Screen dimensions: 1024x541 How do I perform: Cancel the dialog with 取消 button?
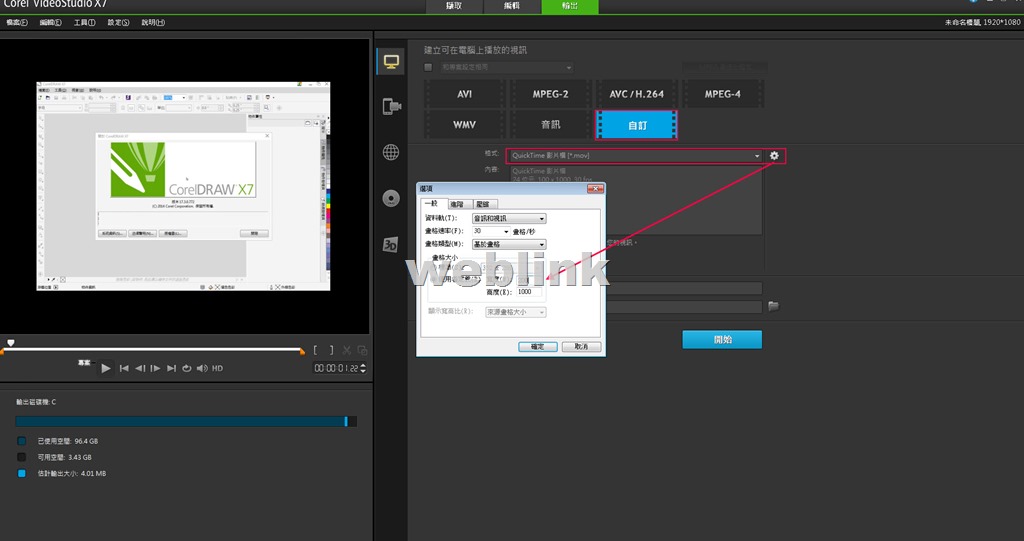(581, 347)
